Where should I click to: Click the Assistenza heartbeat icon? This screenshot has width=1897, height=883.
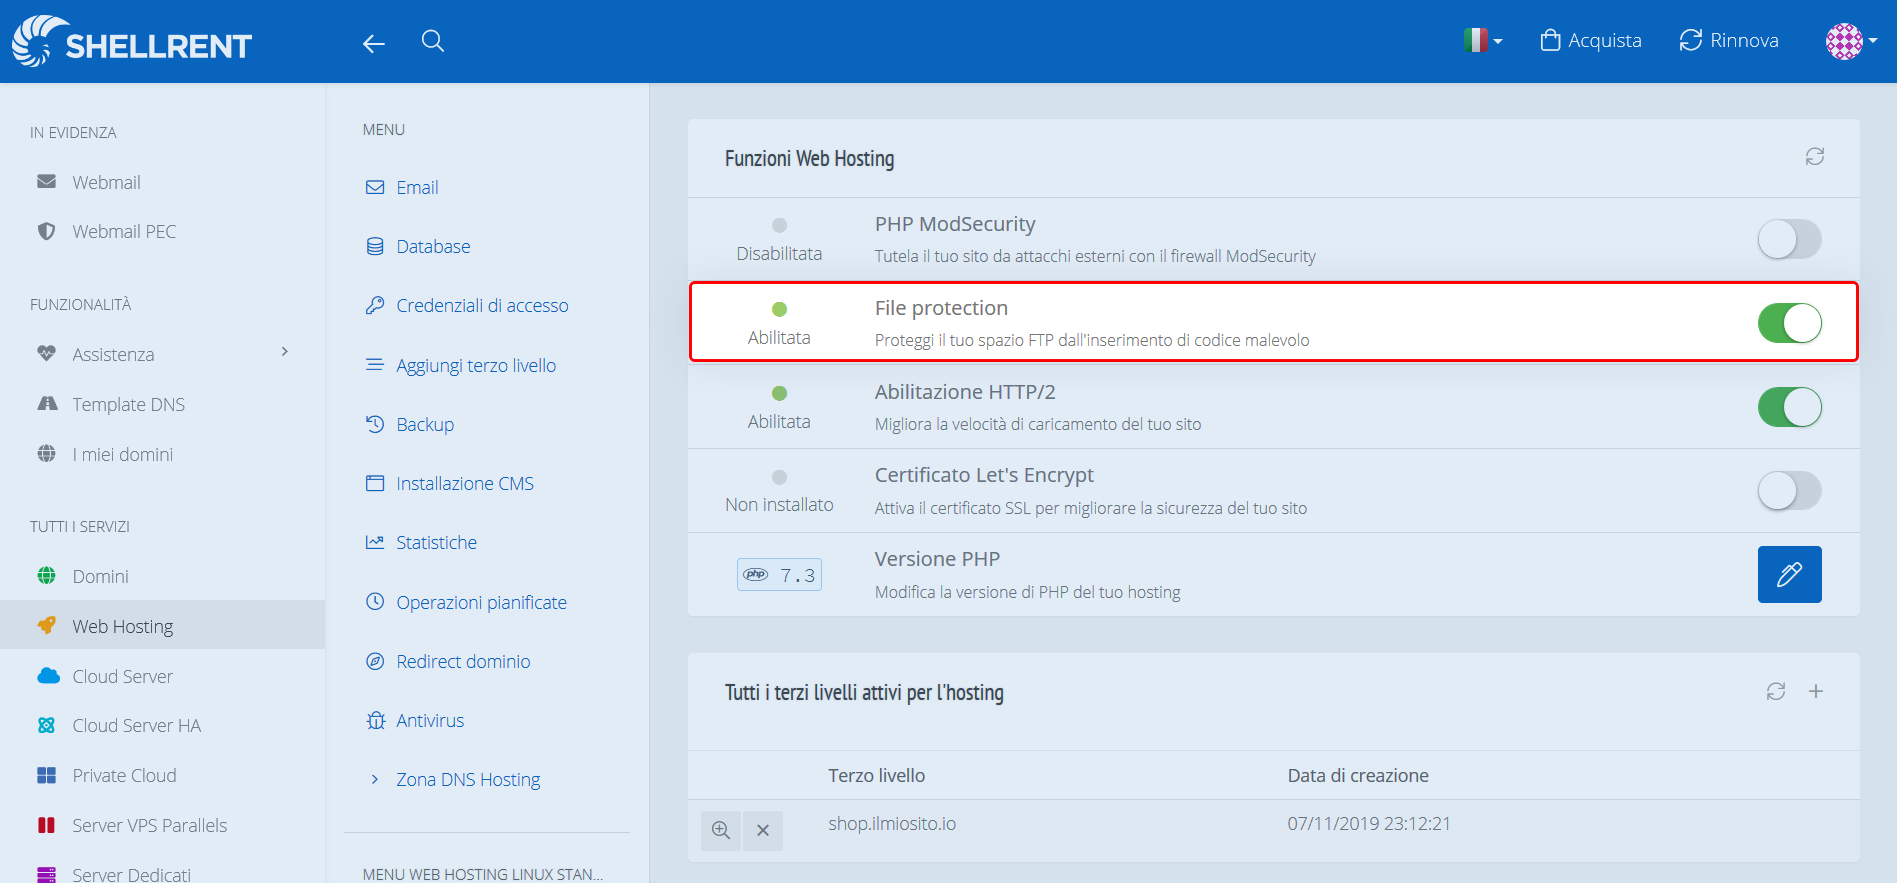pyautogui.click(x=46, y=353)
